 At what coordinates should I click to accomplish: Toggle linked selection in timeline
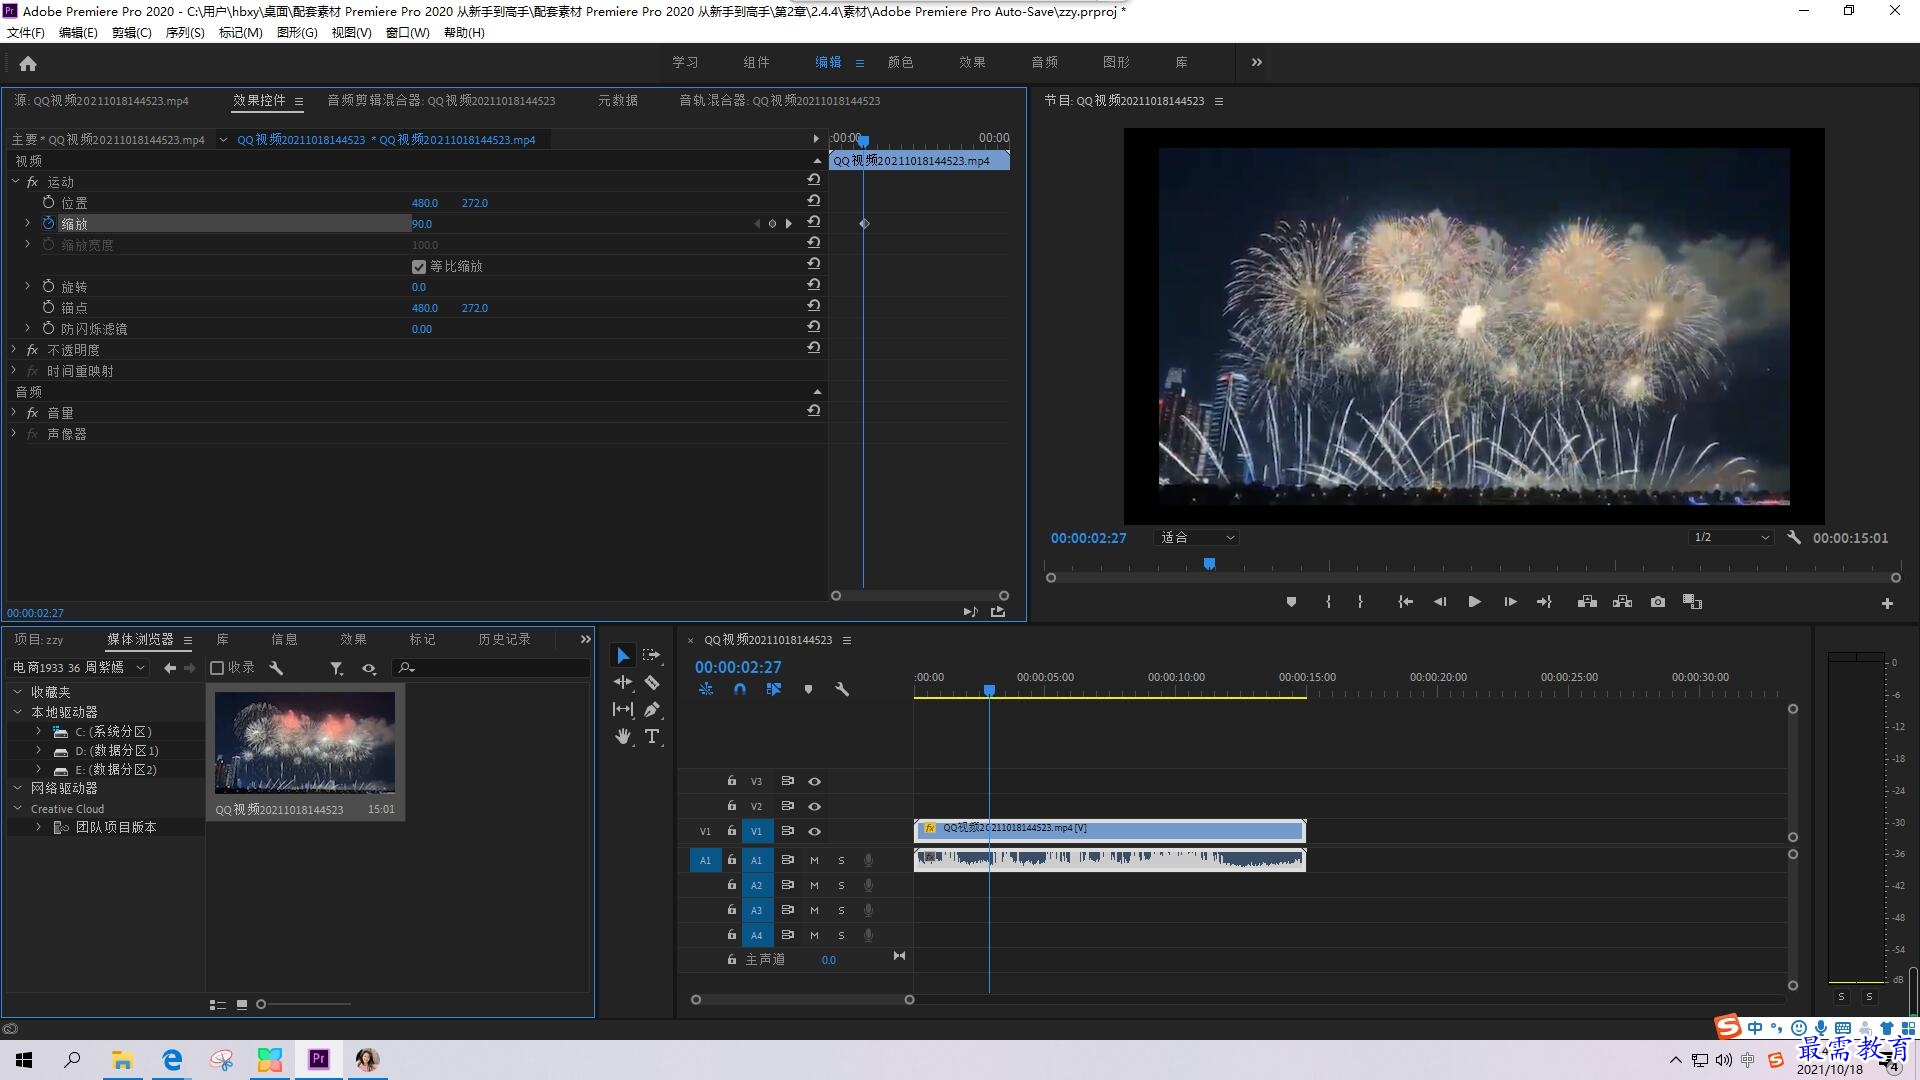(x=773, y=689)
